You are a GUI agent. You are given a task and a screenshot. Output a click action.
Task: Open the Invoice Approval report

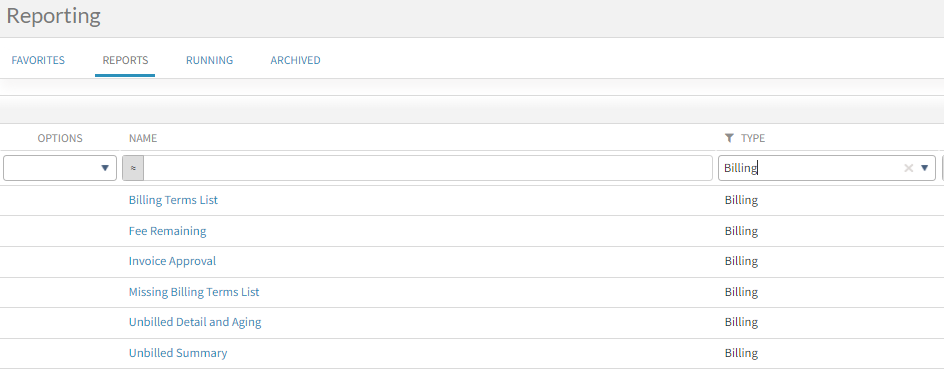172,261
